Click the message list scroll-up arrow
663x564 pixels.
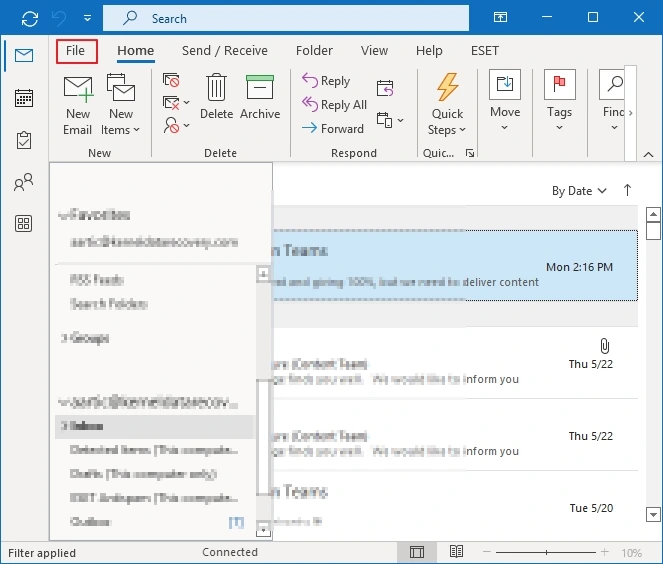pos(653,214)
